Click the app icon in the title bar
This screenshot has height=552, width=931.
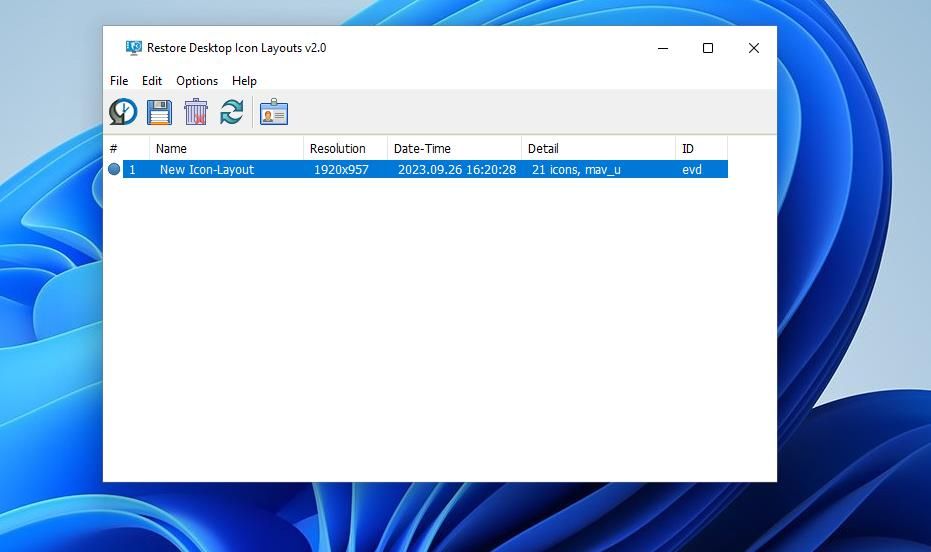pos(133,48)
